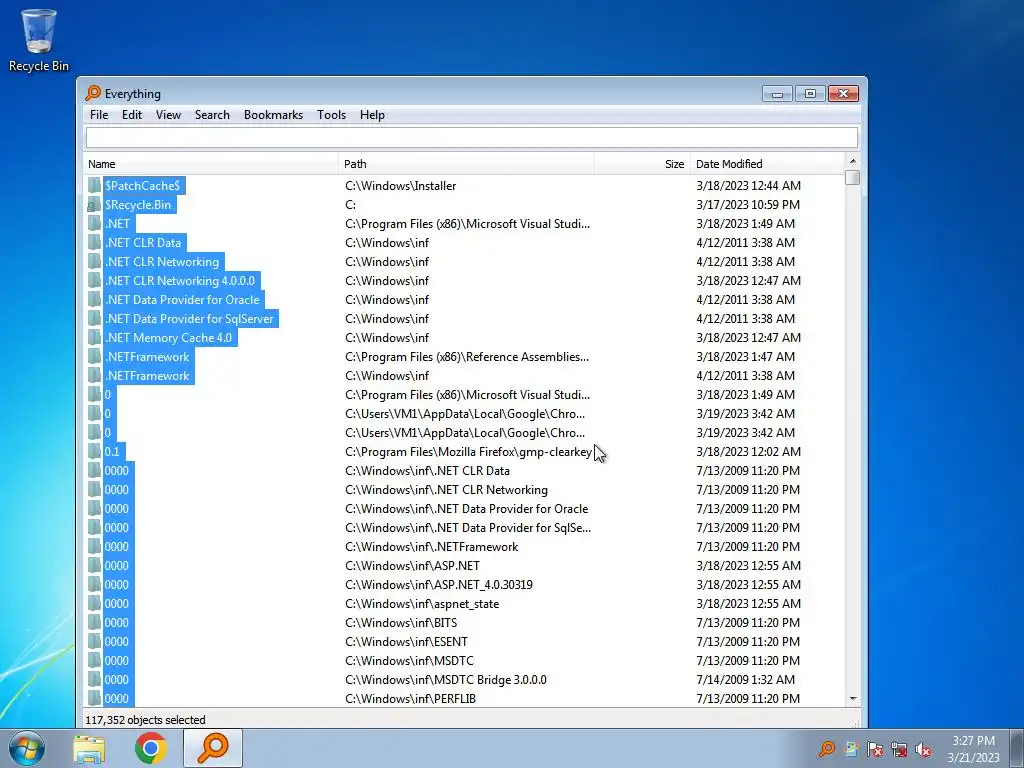
Task: Click path C:\Windows\inf\ESENT
Action: tap(406, 641)
